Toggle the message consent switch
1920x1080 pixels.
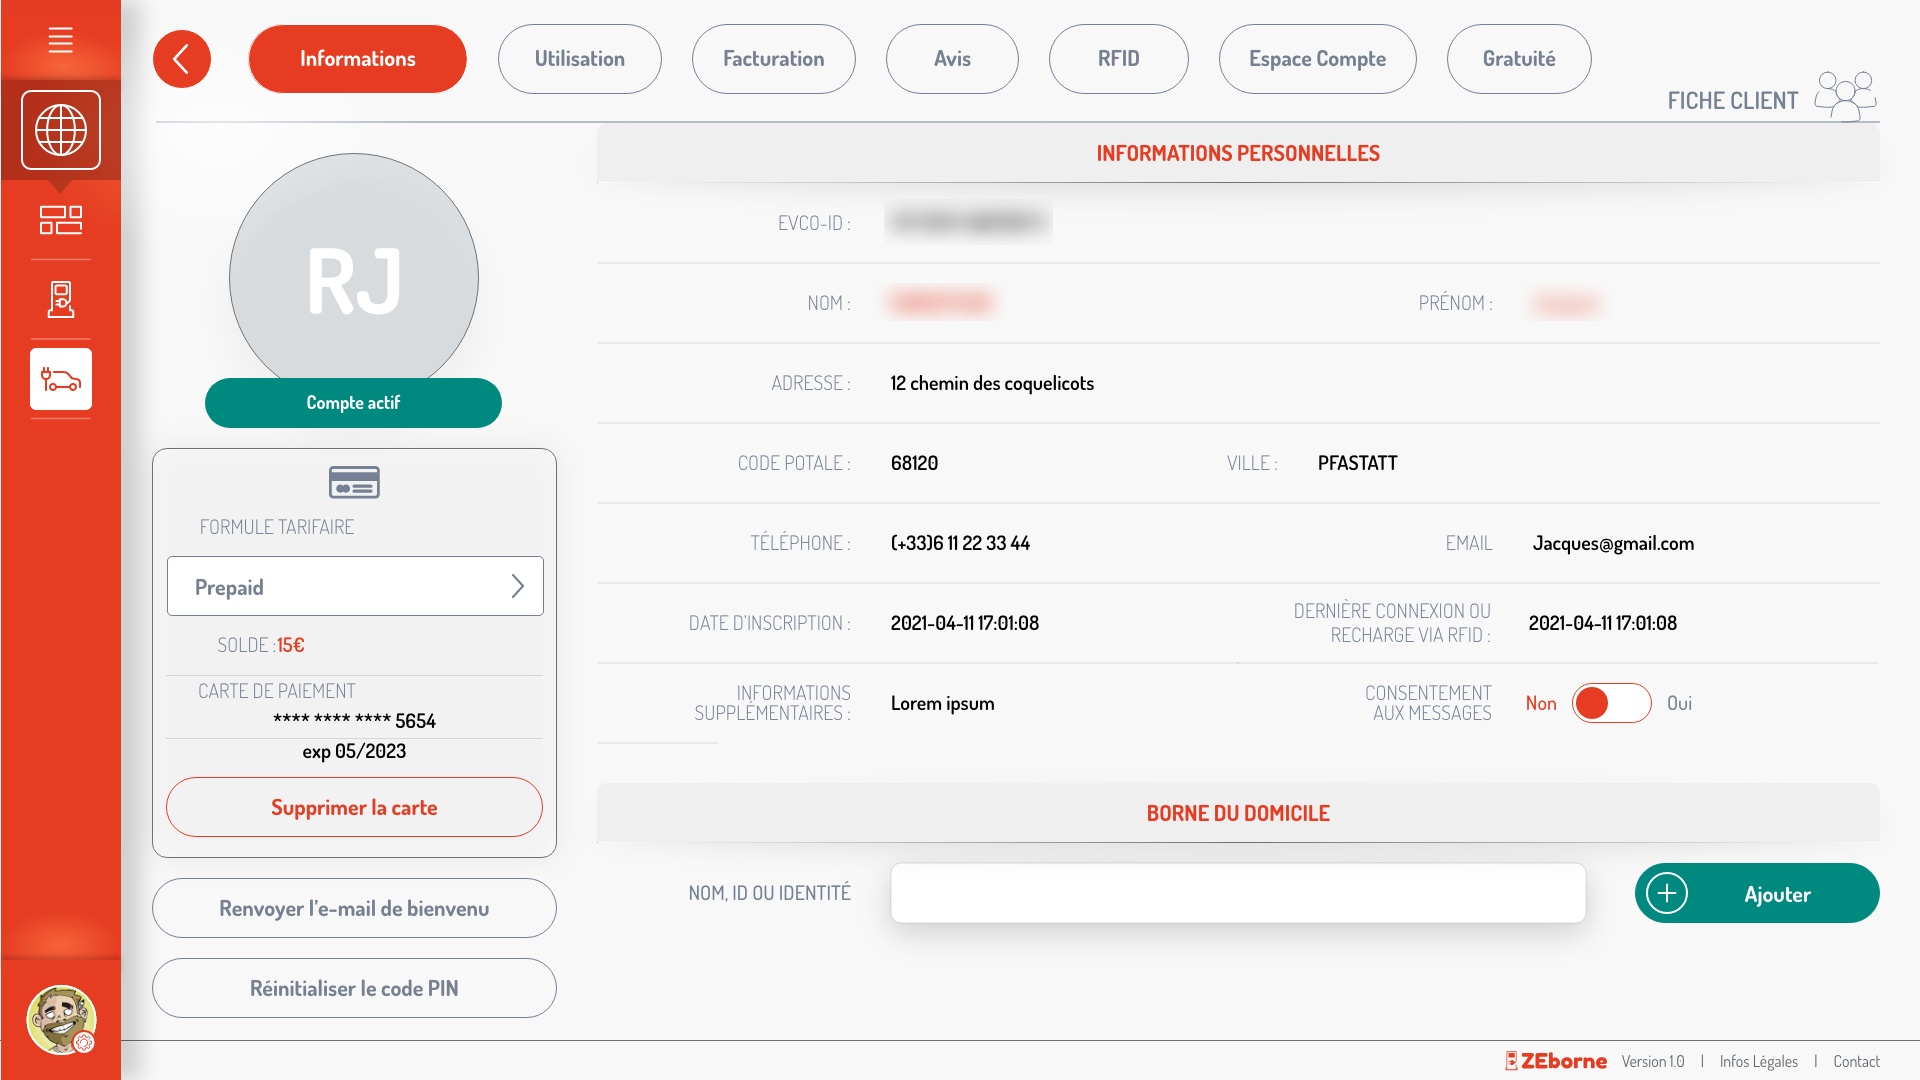pyautogui.click(x=1610, y=703)
